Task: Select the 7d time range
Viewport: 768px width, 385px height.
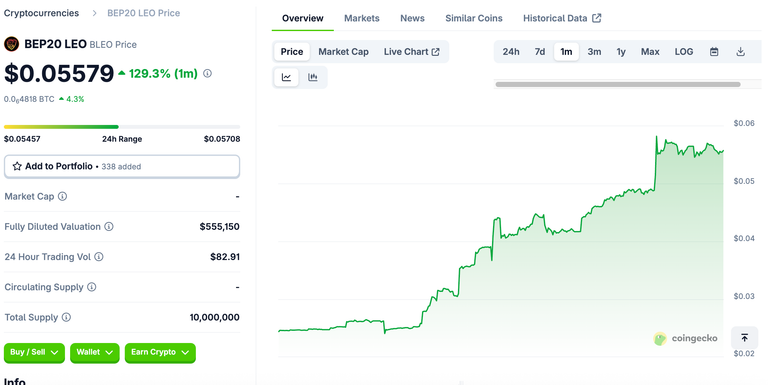Action: pos(540,51)
